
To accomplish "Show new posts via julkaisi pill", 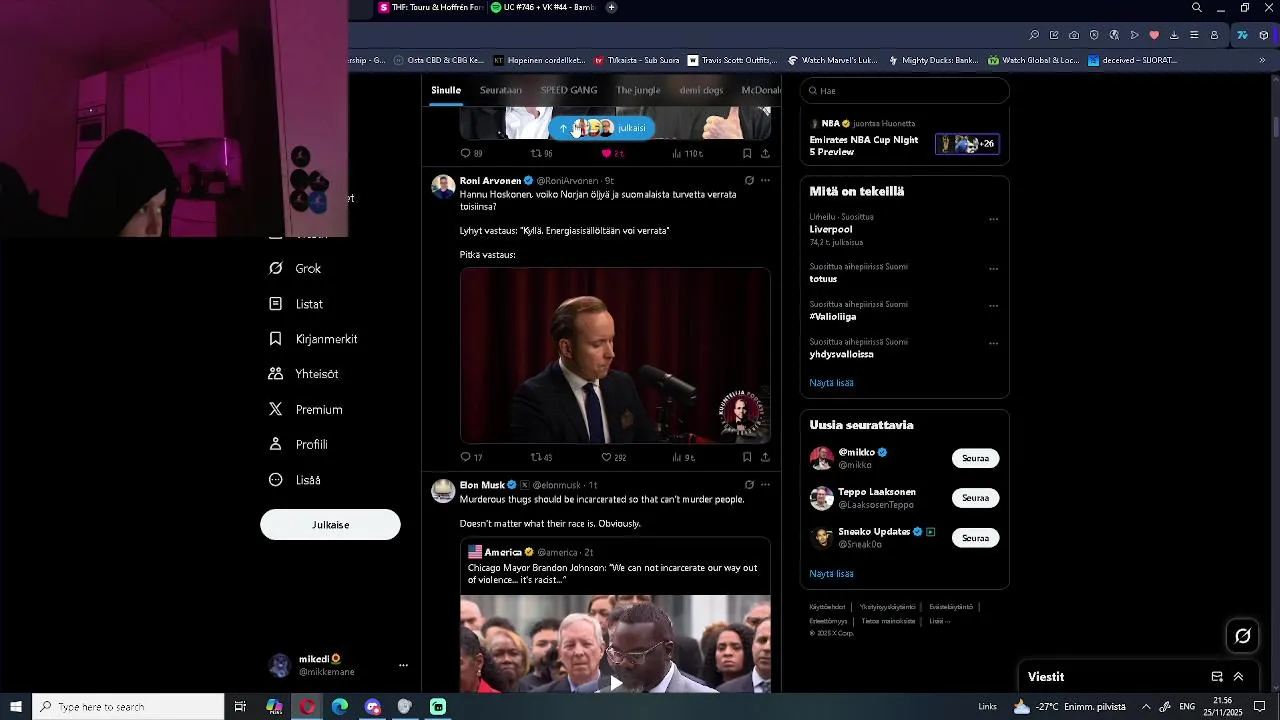I will [x=602, y=128].
